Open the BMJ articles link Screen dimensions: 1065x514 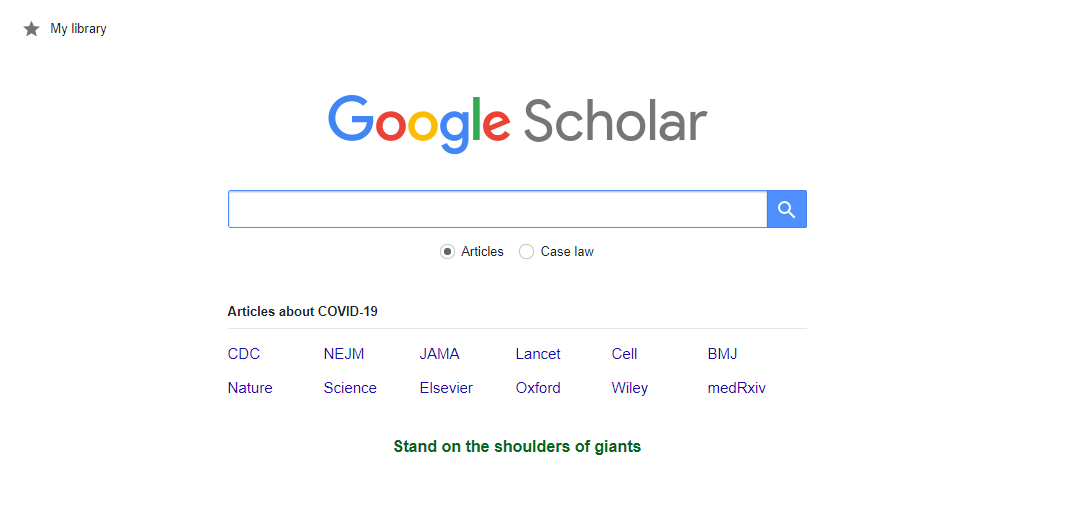click(722, 354)
